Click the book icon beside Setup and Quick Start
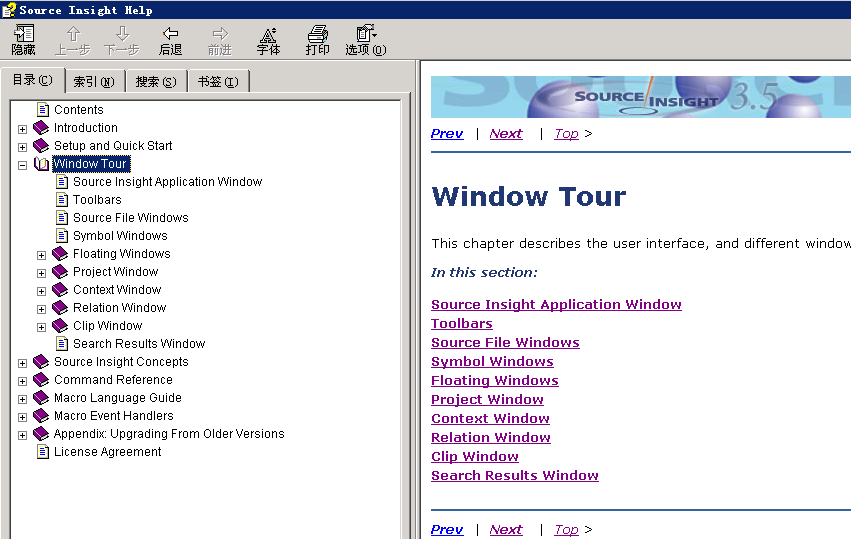The image size is (851, 539). 41,145
